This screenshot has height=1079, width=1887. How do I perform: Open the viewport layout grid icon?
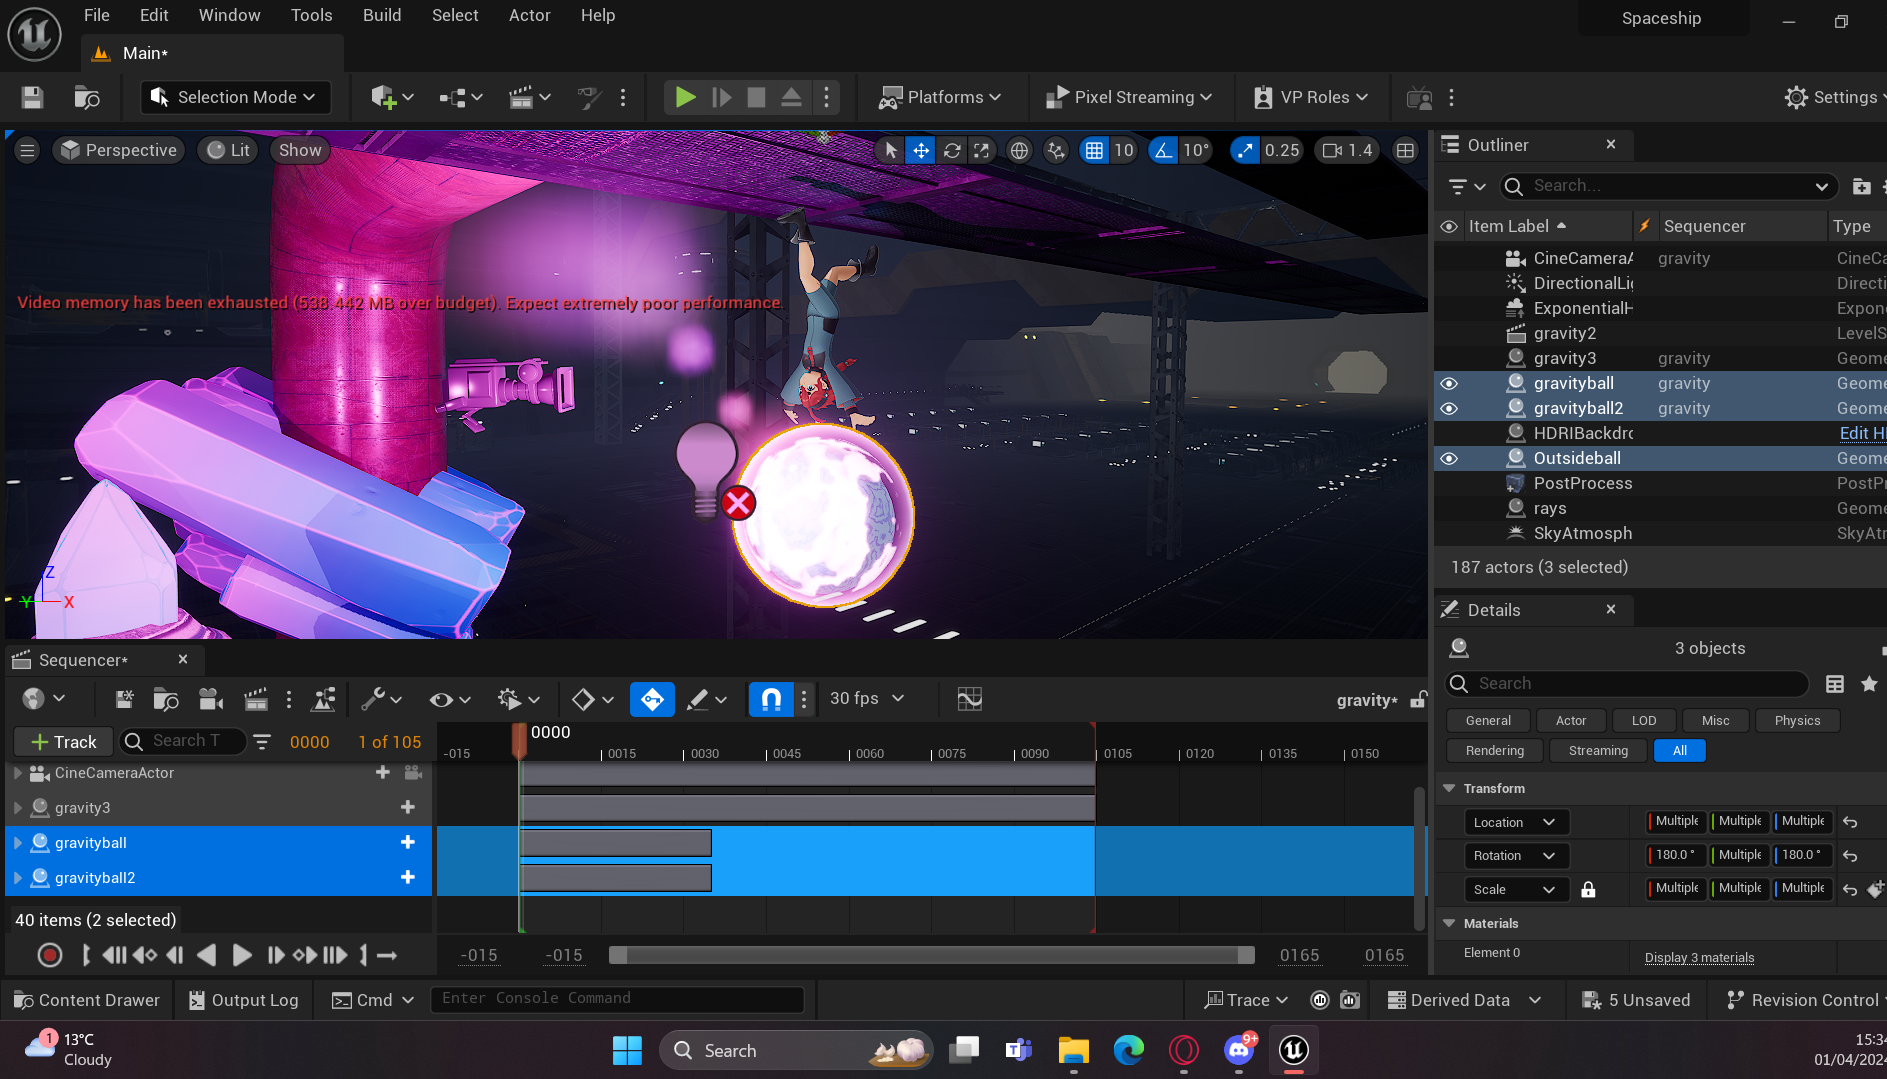pyautogui.click(x=1405, y=150)
